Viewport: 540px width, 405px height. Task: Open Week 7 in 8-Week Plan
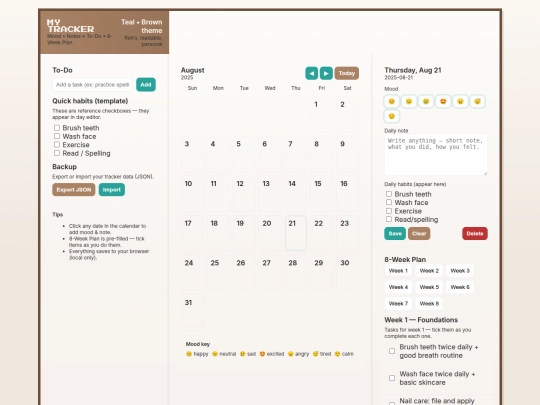pos(398,303)
